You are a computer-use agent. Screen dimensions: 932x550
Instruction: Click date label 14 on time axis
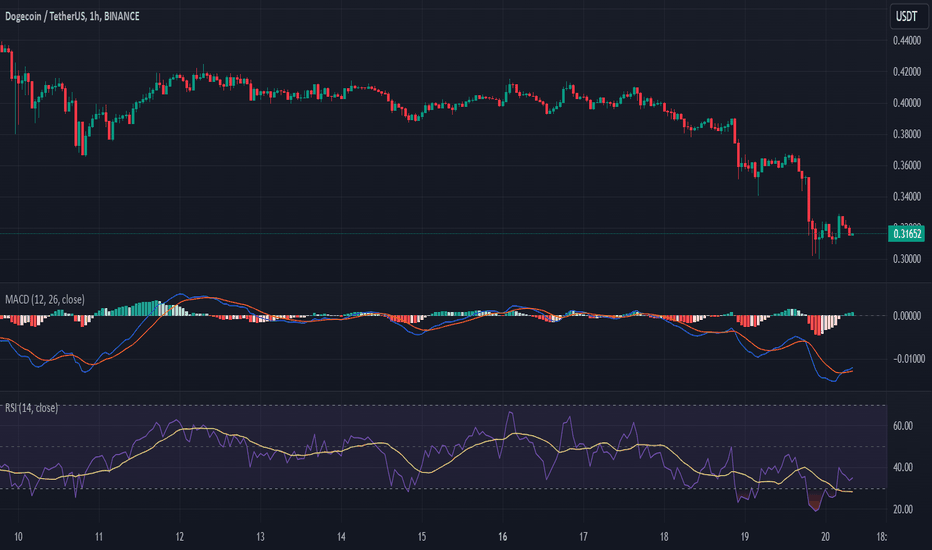coord(341,537)
